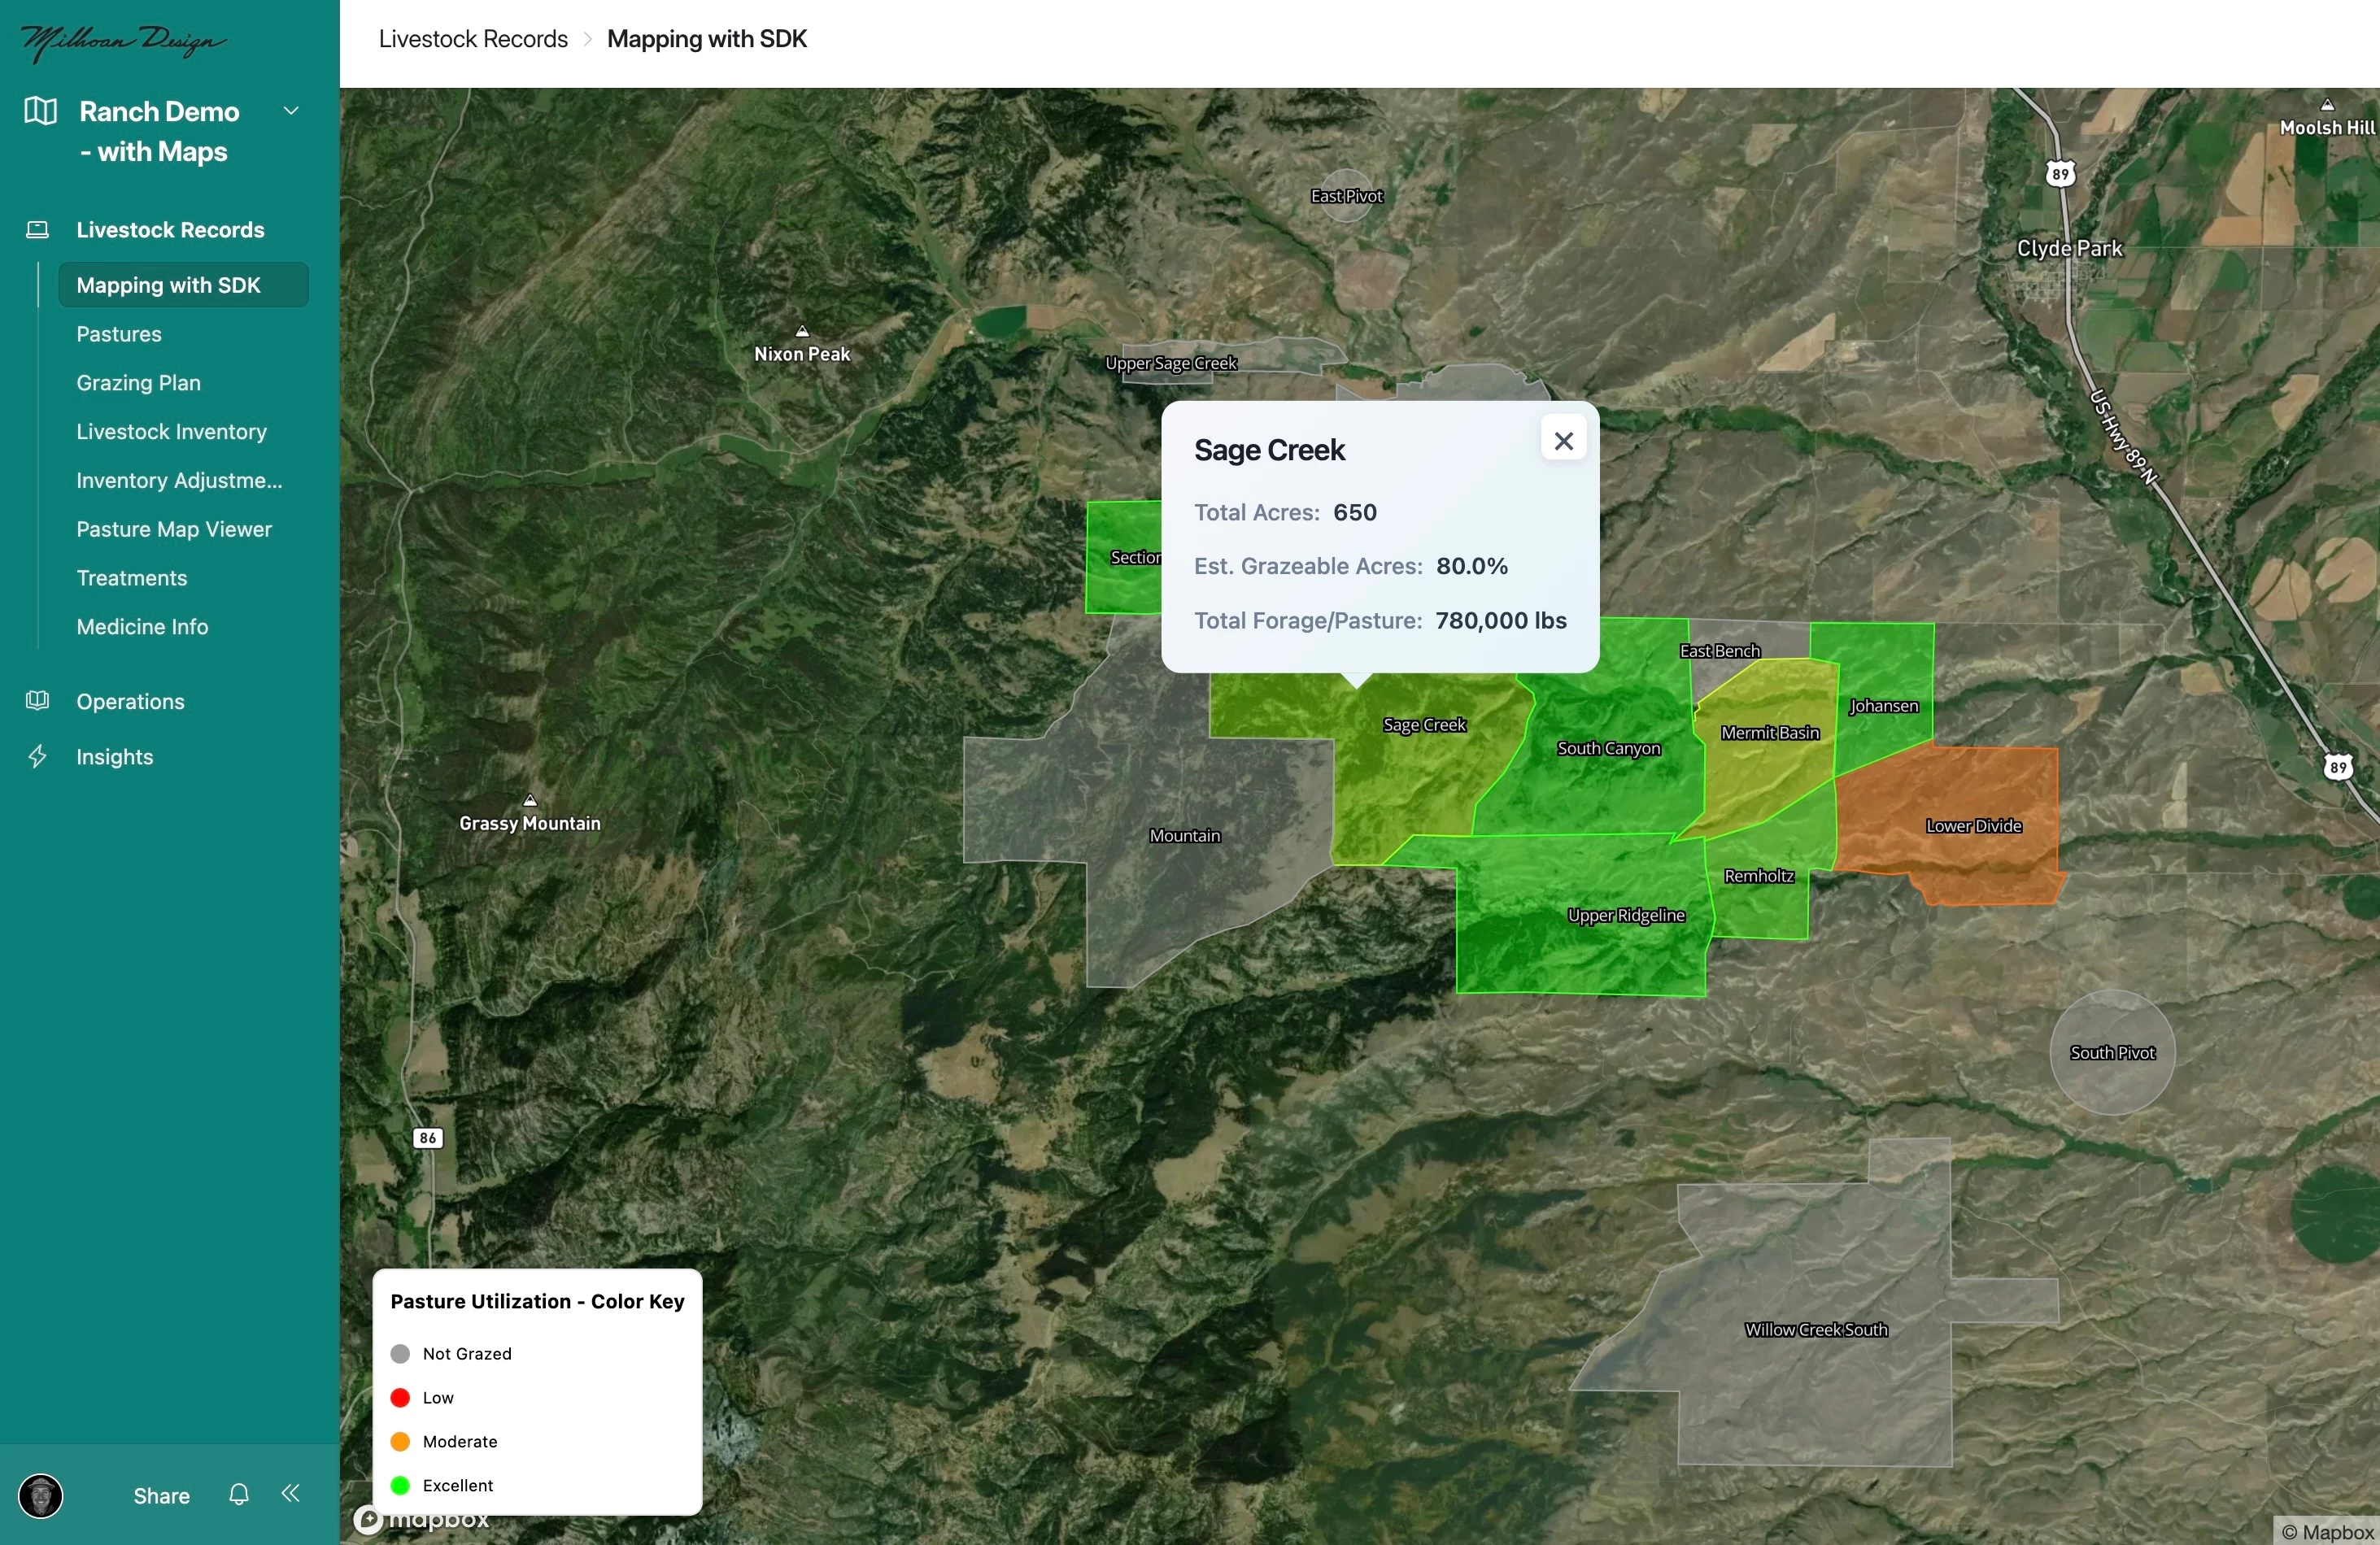The image size is (2380, 1545).
Task: Open the Pastures menu item
Action: [x=119, y=334]
